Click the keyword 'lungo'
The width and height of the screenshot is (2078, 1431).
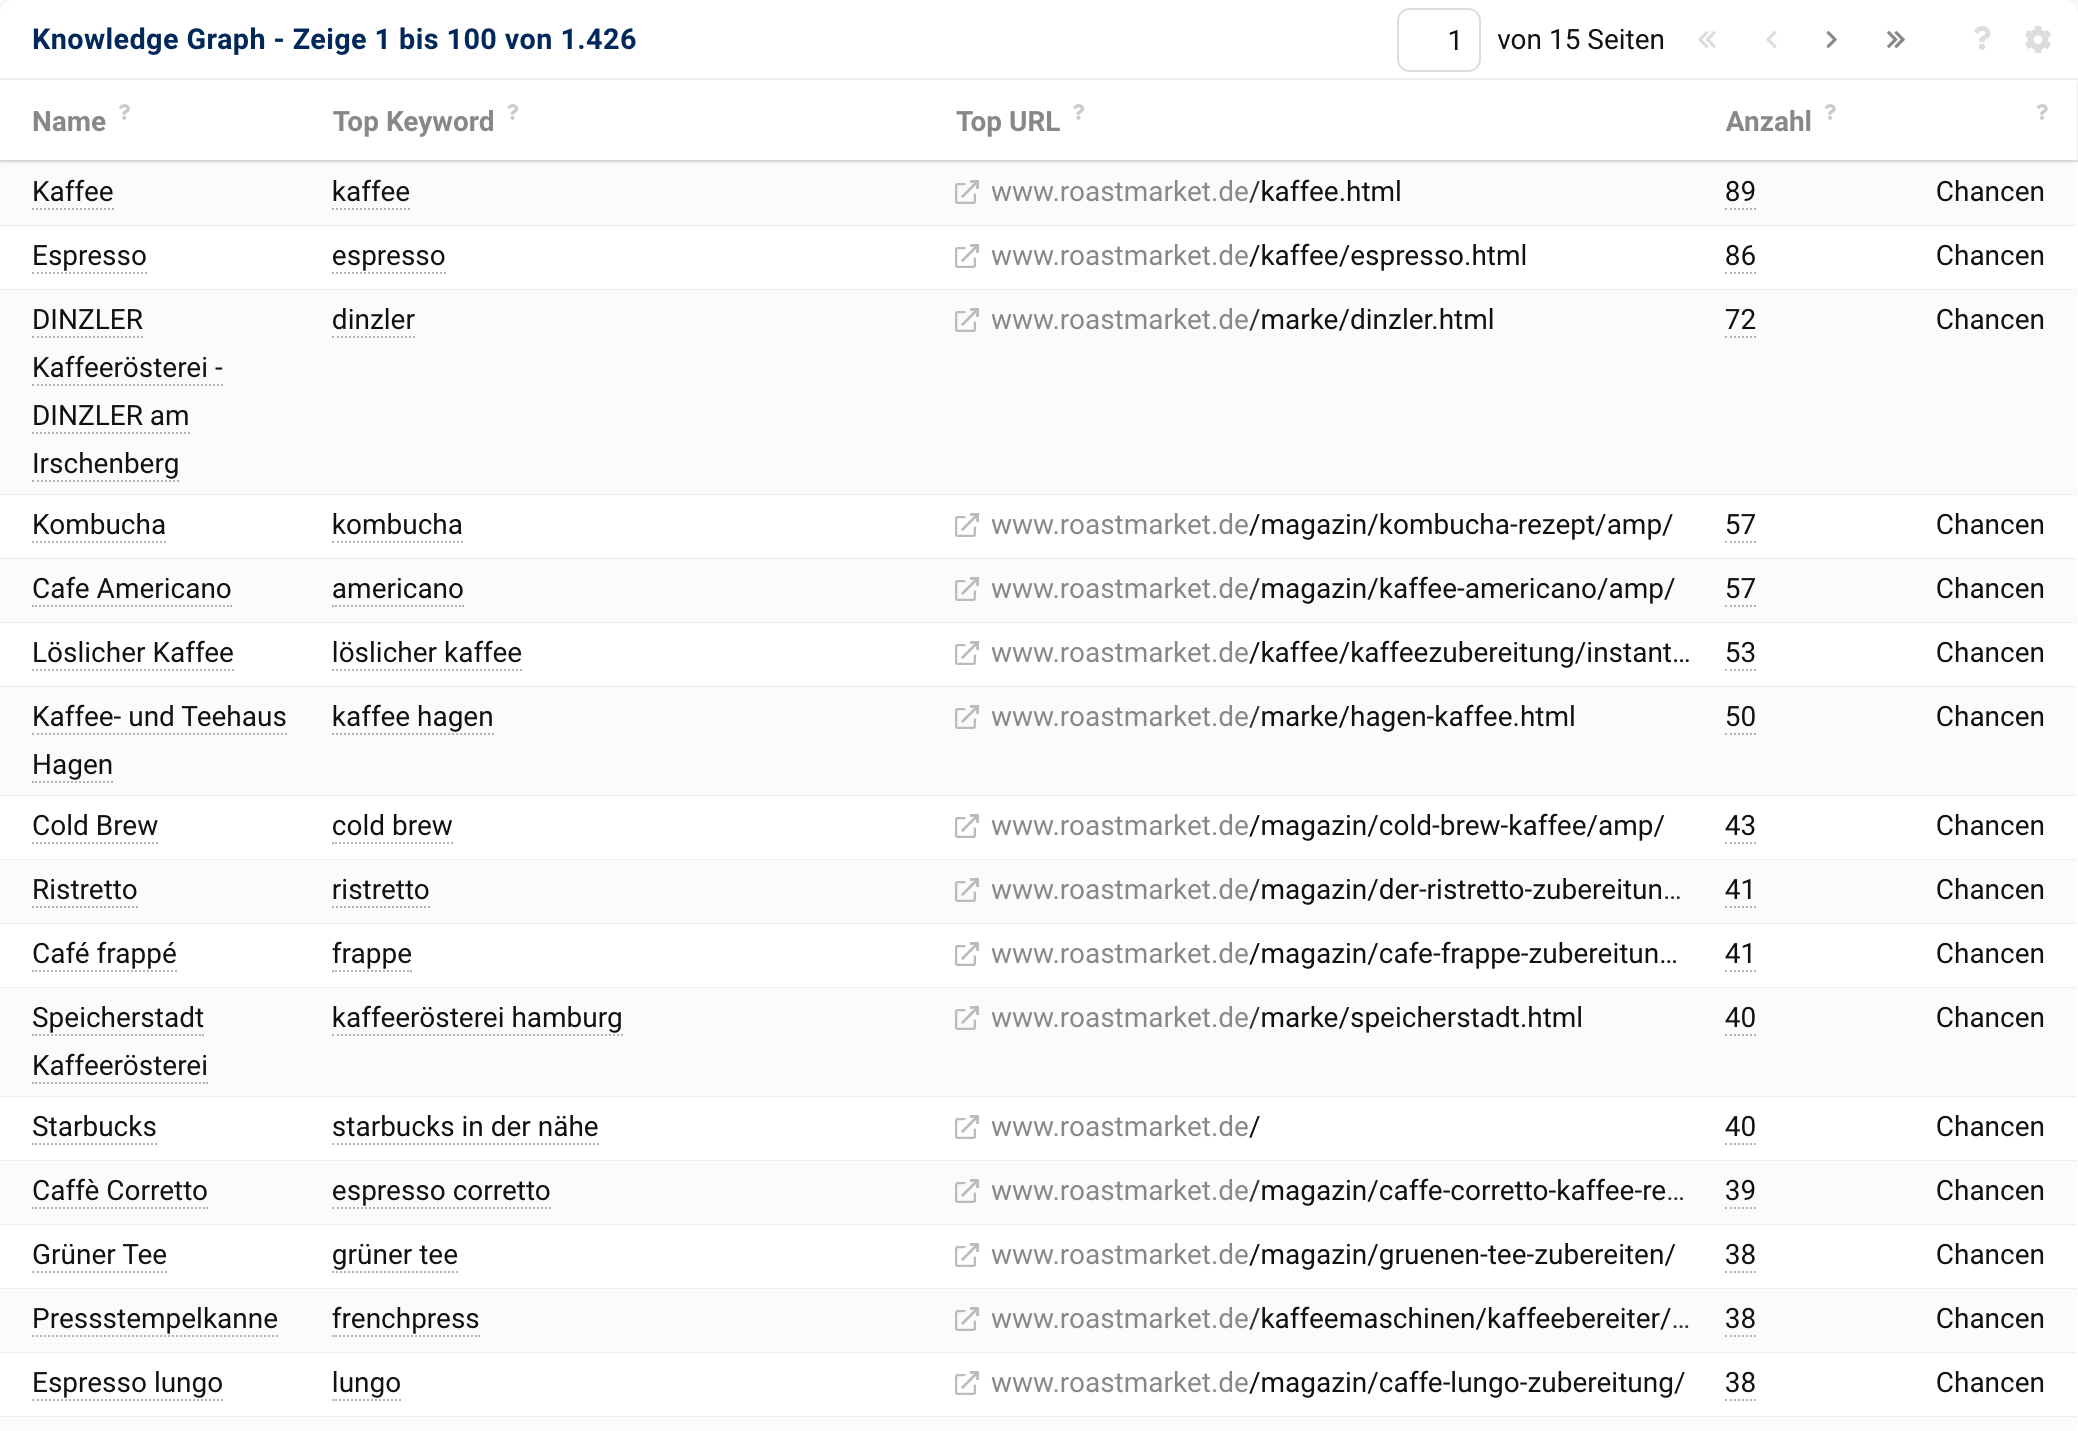pyautogui.click(x=366, y=1383)
